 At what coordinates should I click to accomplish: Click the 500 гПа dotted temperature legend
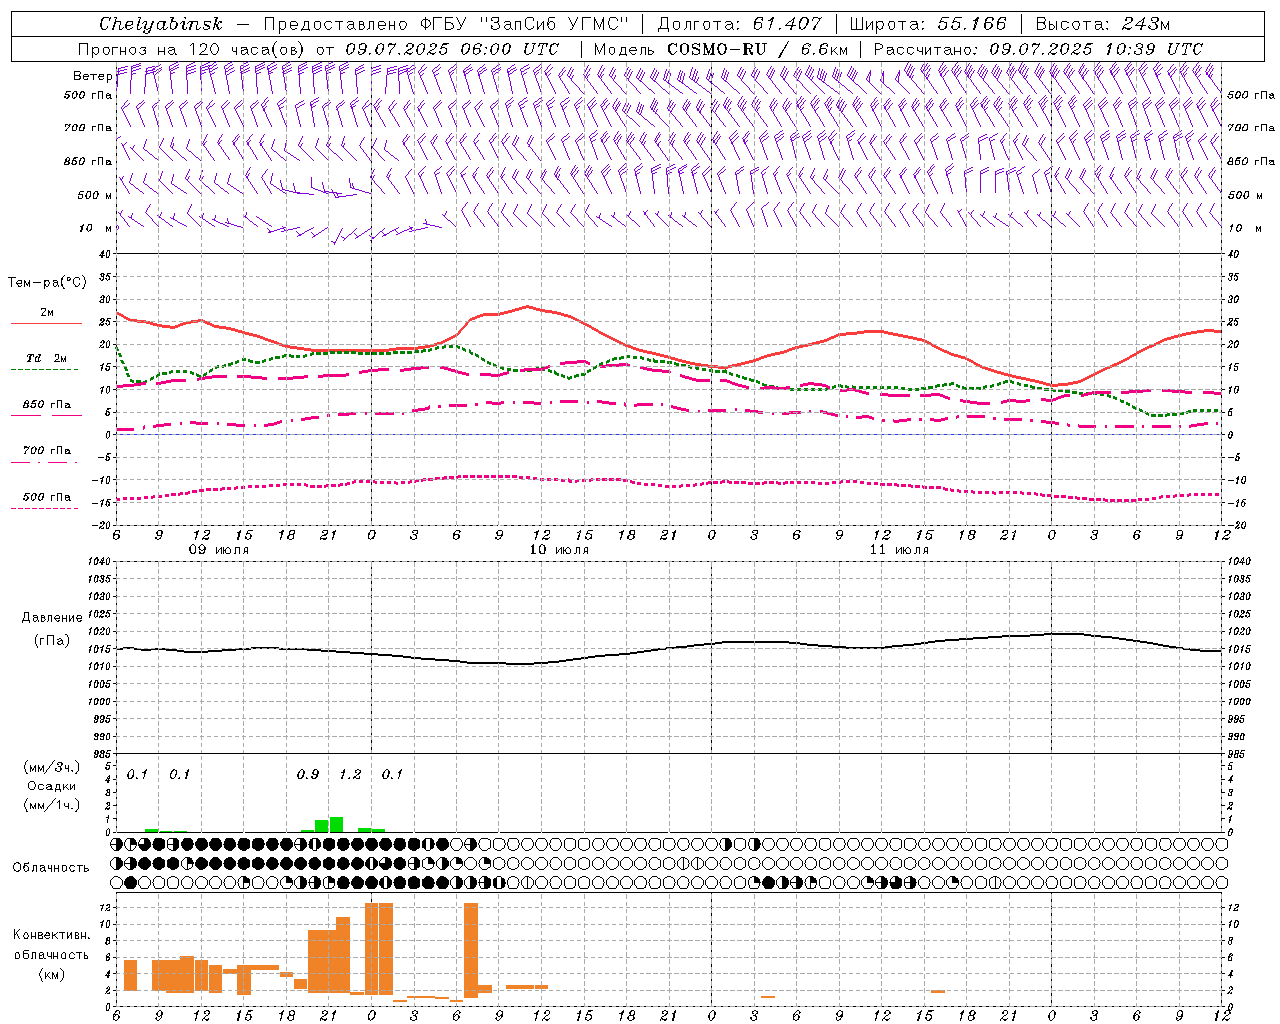(x=46, y=508)
